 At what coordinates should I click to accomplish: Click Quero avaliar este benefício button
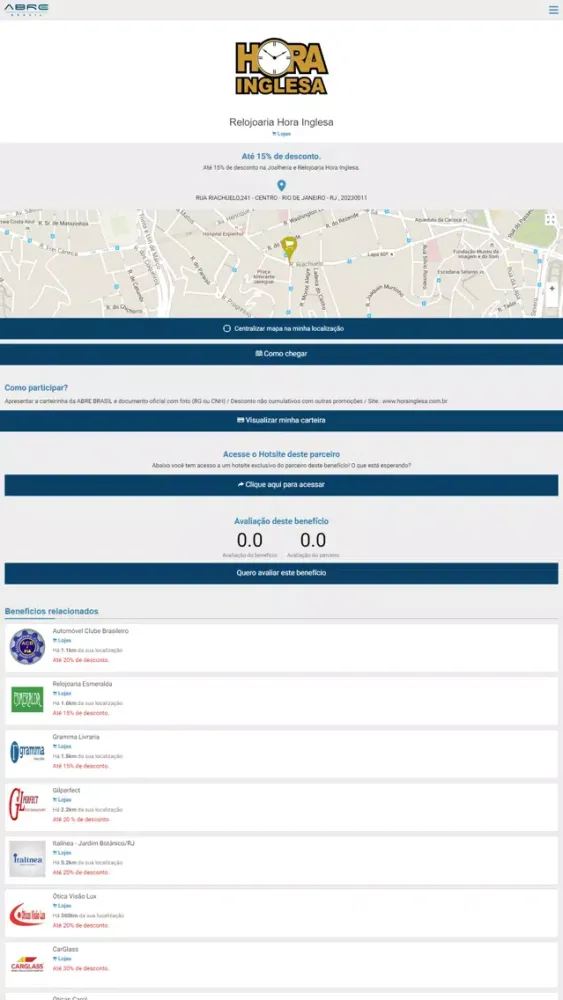coord(281,573)
